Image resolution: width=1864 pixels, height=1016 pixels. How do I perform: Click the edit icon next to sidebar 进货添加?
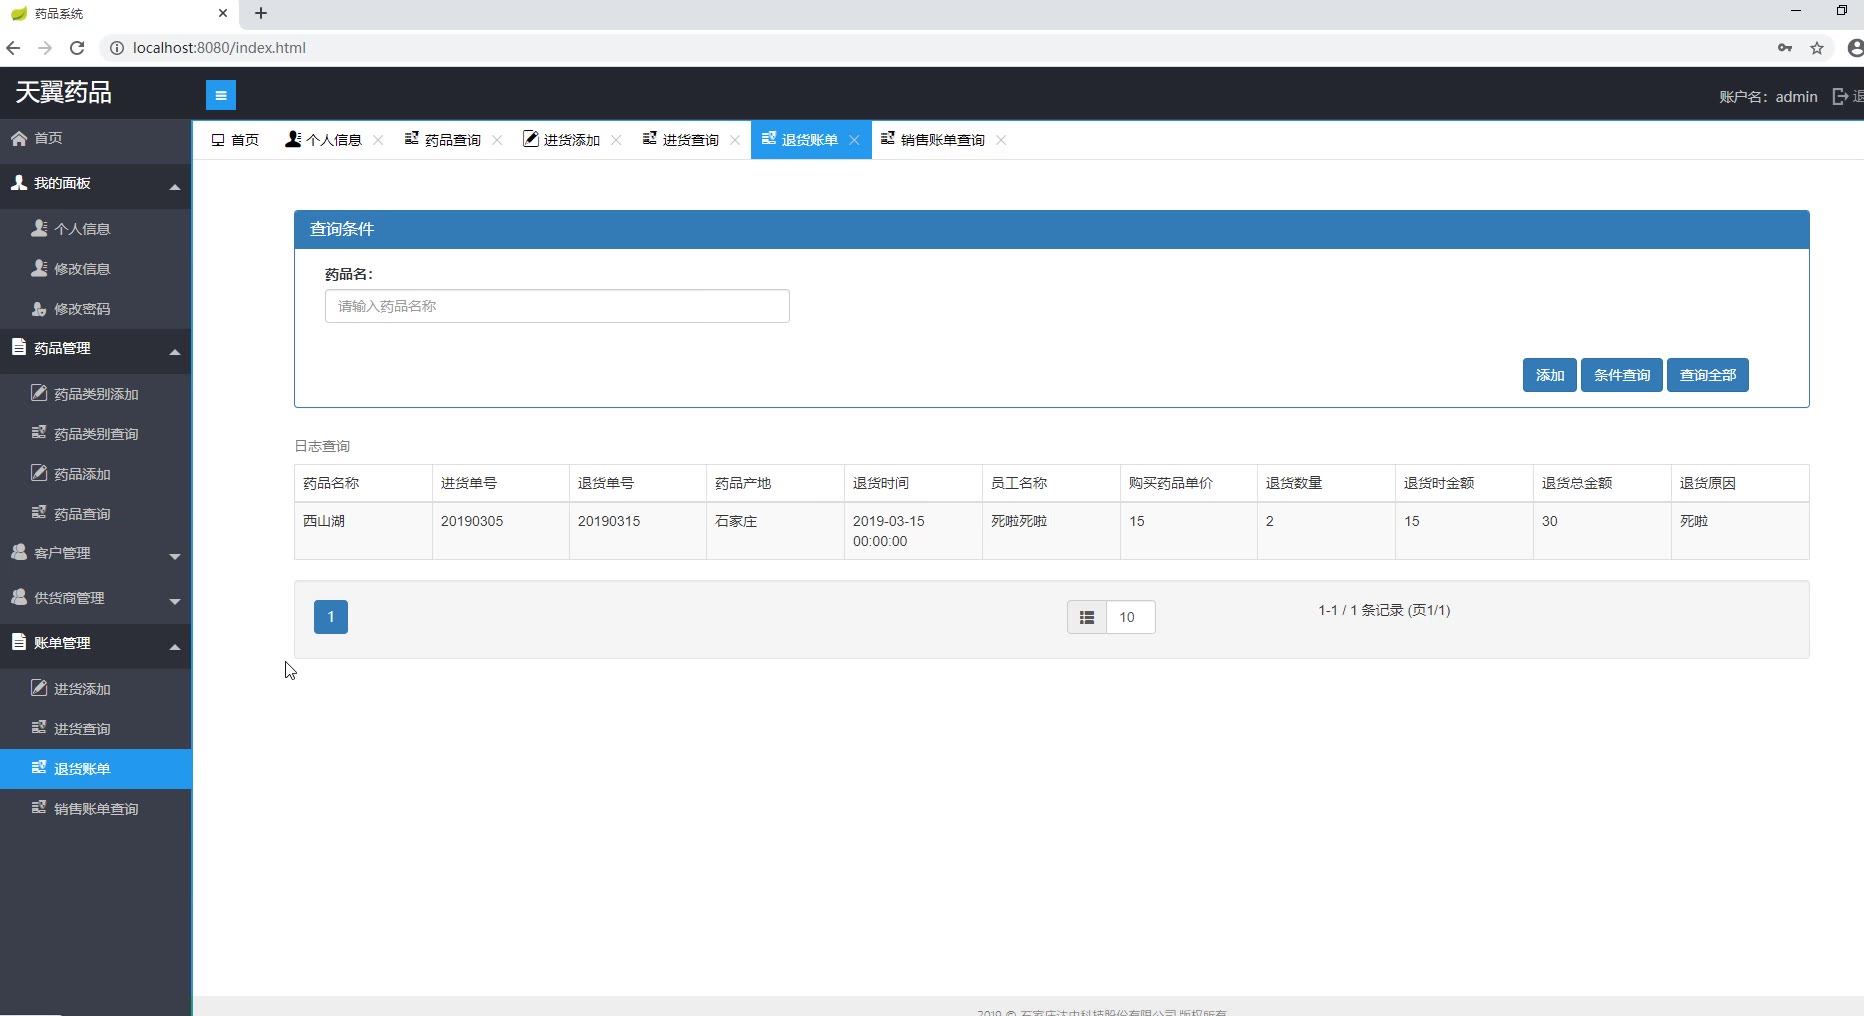click(x=39, y=688)
